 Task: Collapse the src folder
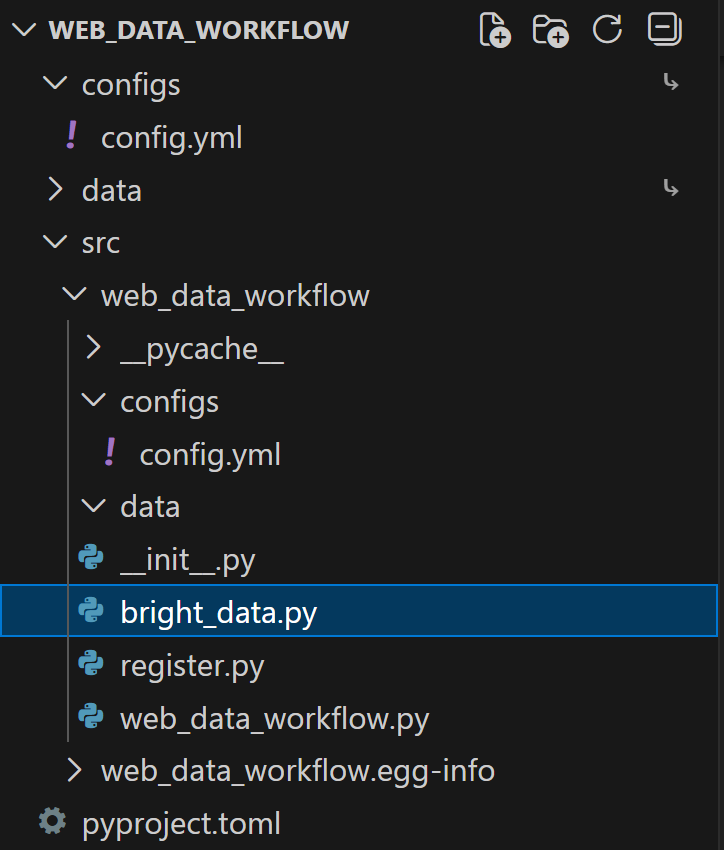(56, 242)
